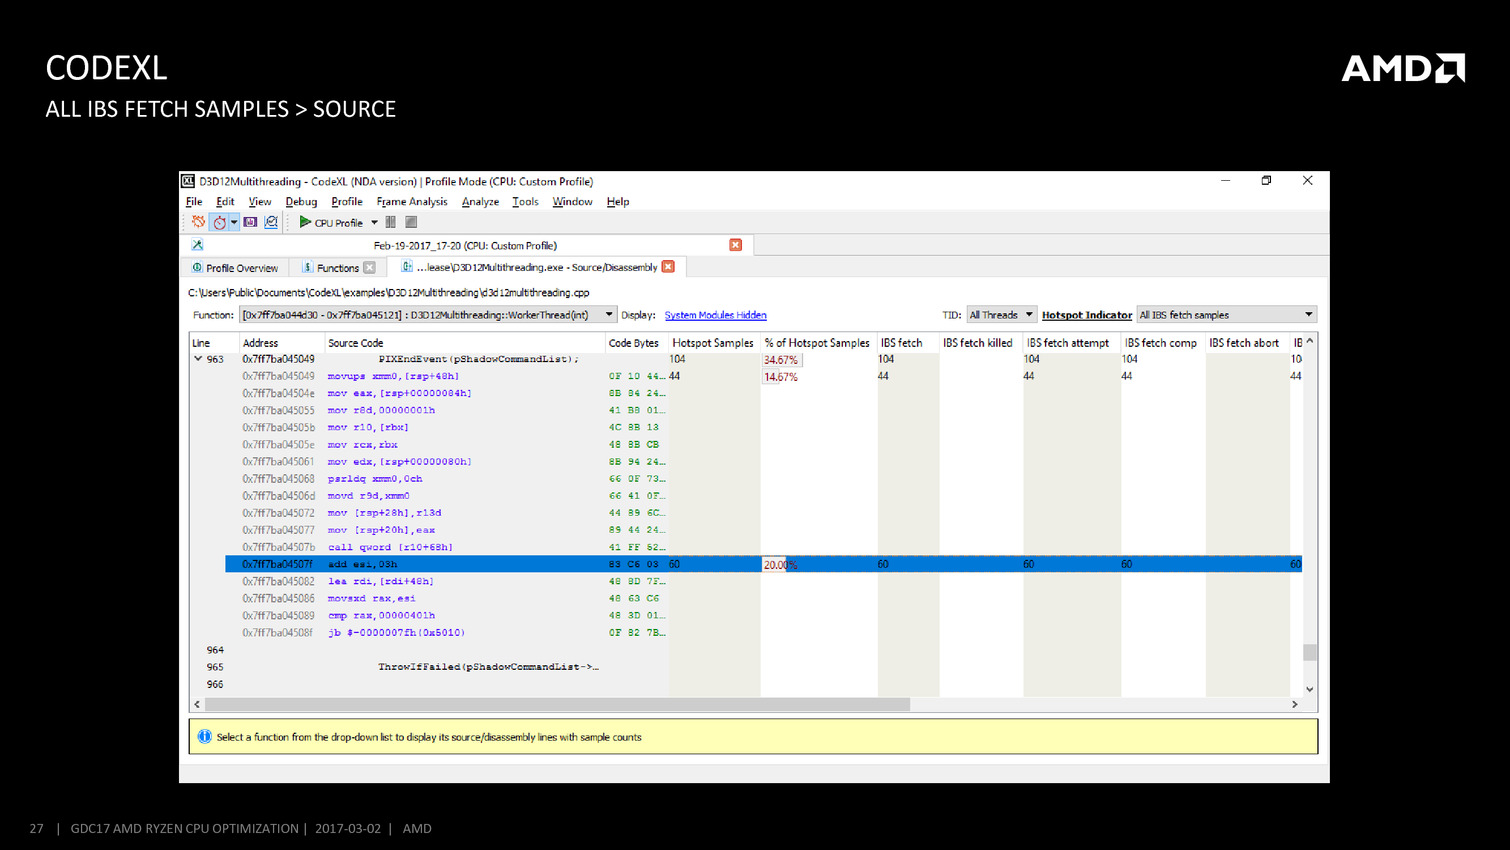Viewport: 1510px width, 850px height.
Task: Click the analyze mode chart icon
Action: 271,222
